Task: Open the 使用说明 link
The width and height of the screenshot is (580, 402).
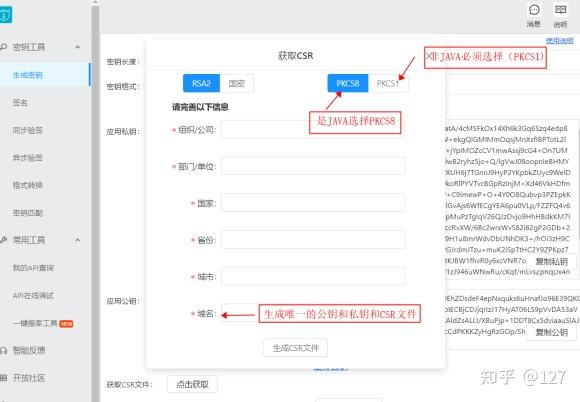Action: coord(560,41)
